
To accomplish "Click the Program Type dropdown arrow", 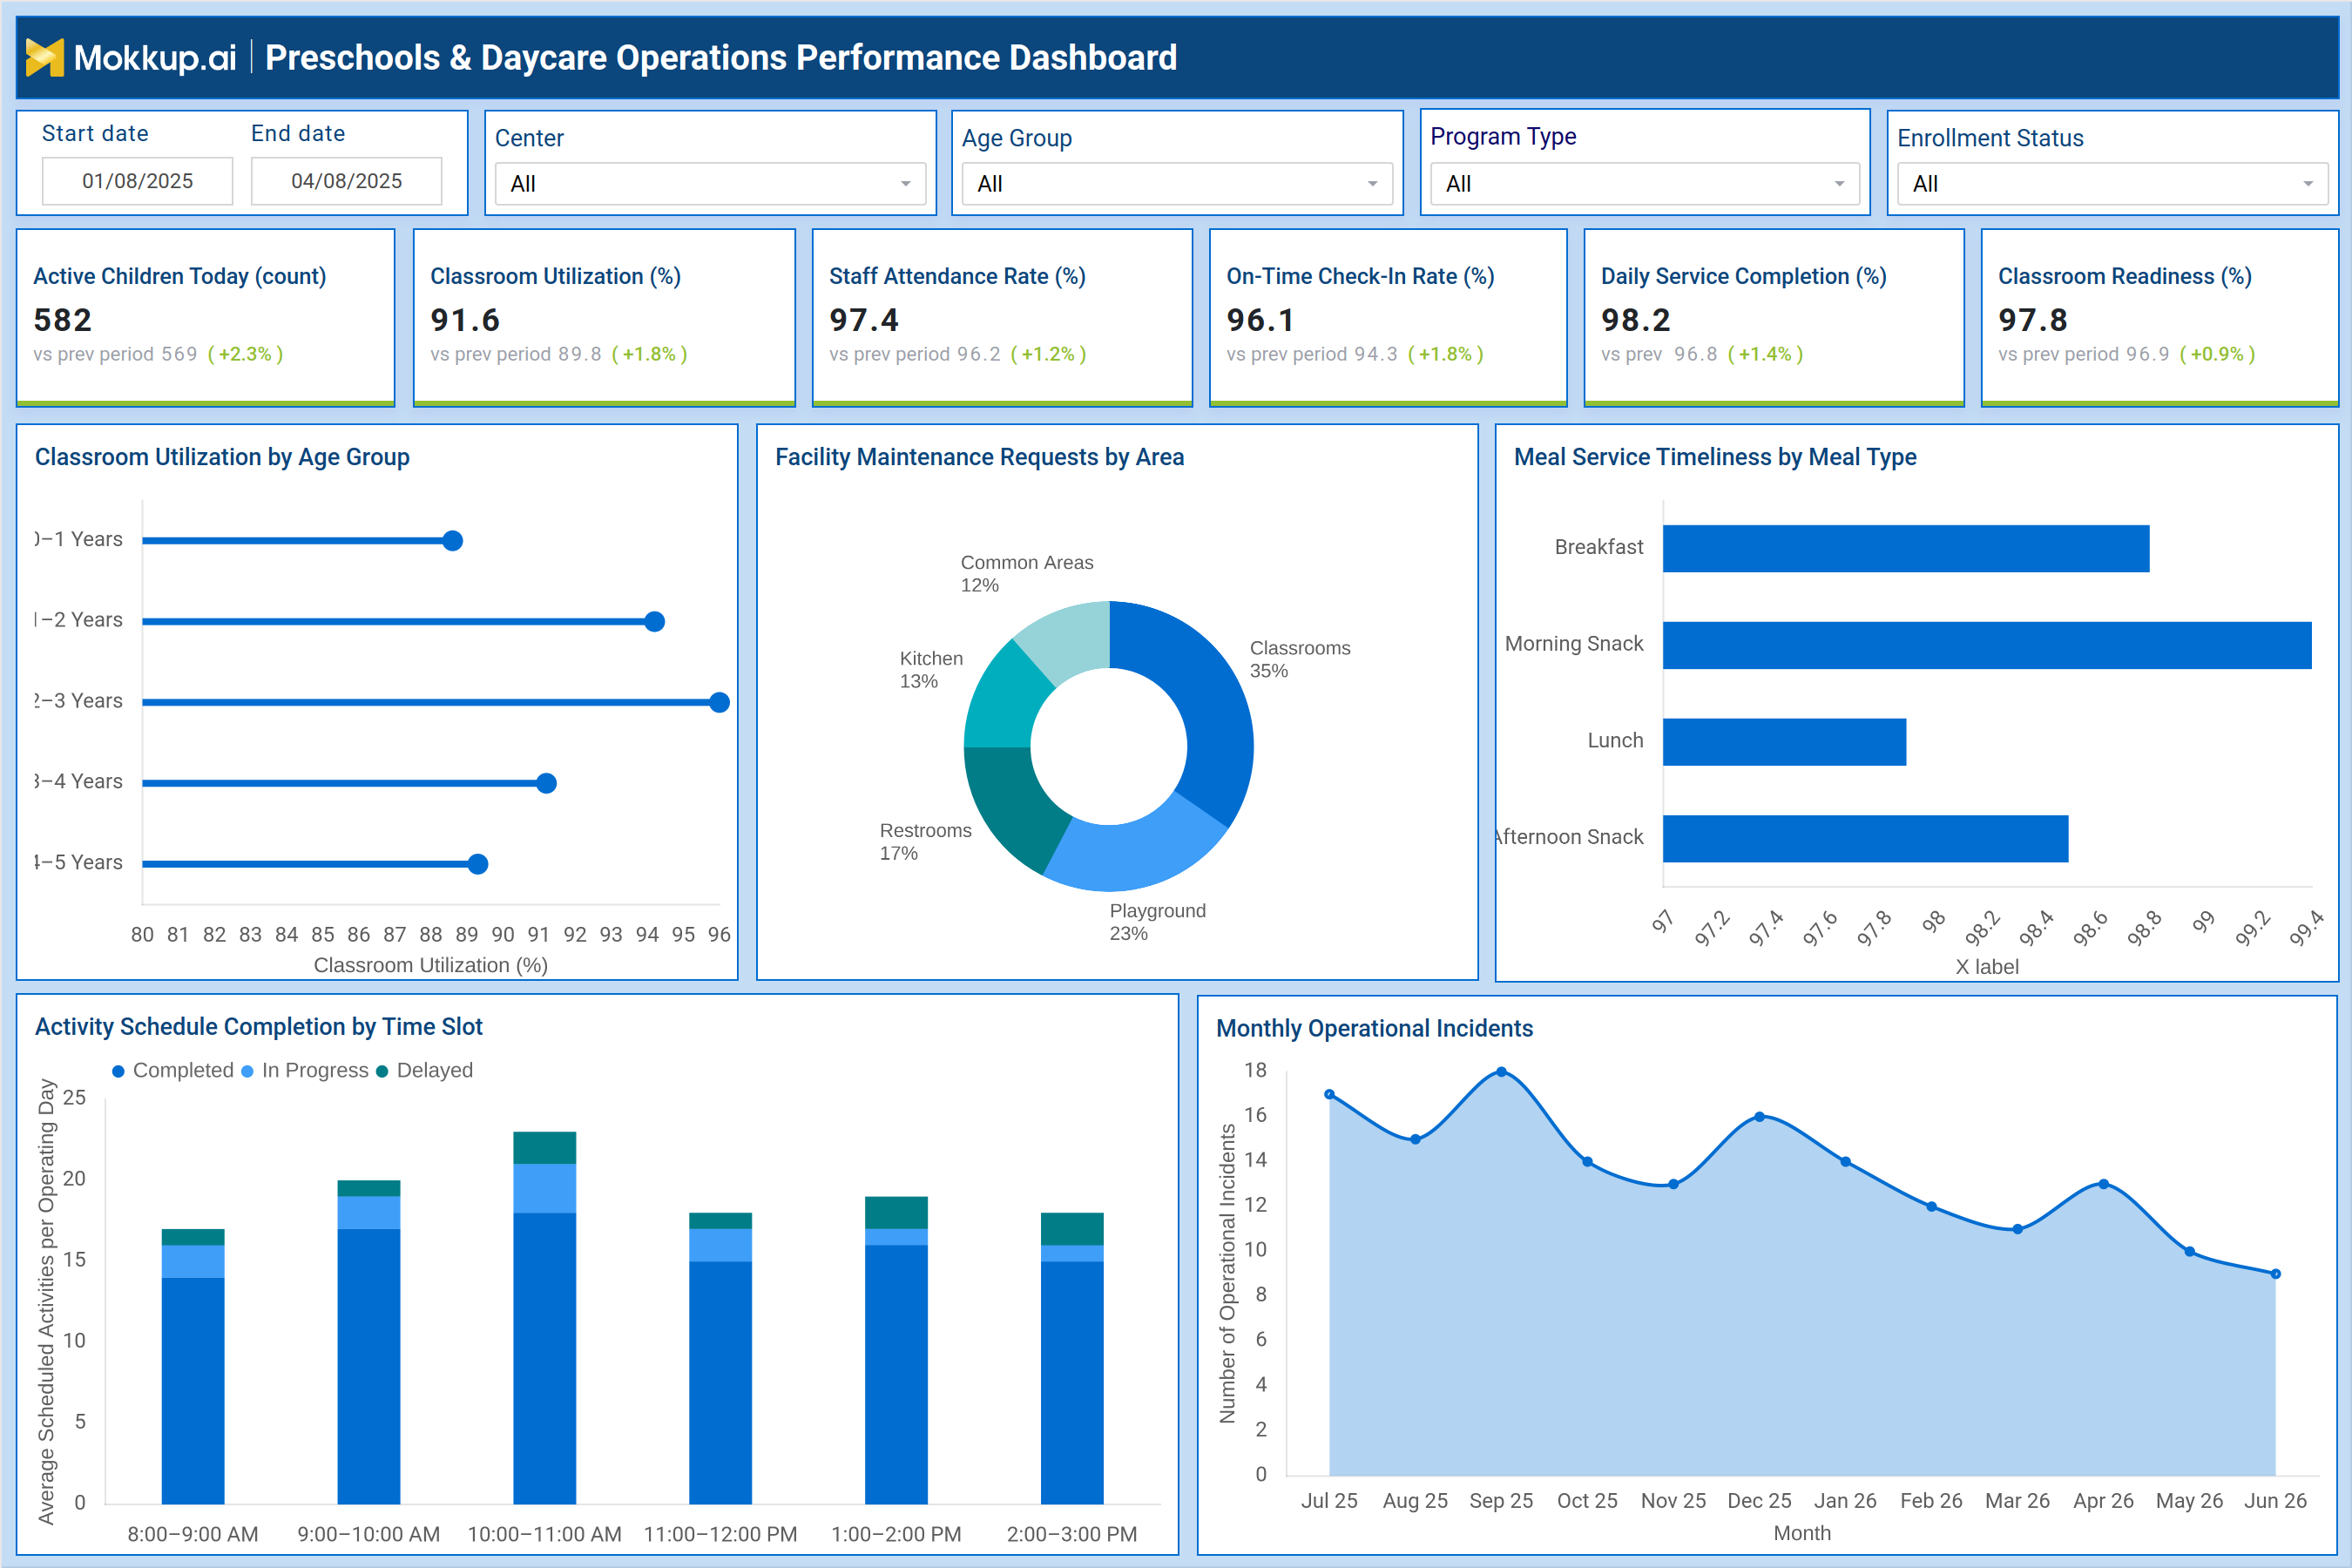I will [1839, 184].
